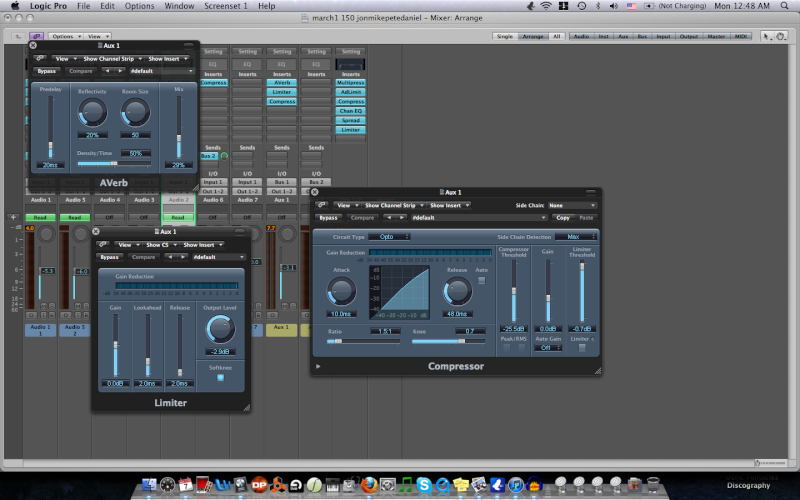800x500 pixels.
Task: Toggle Read automation on Audio 5 strip
Action: tap(75, 217)
